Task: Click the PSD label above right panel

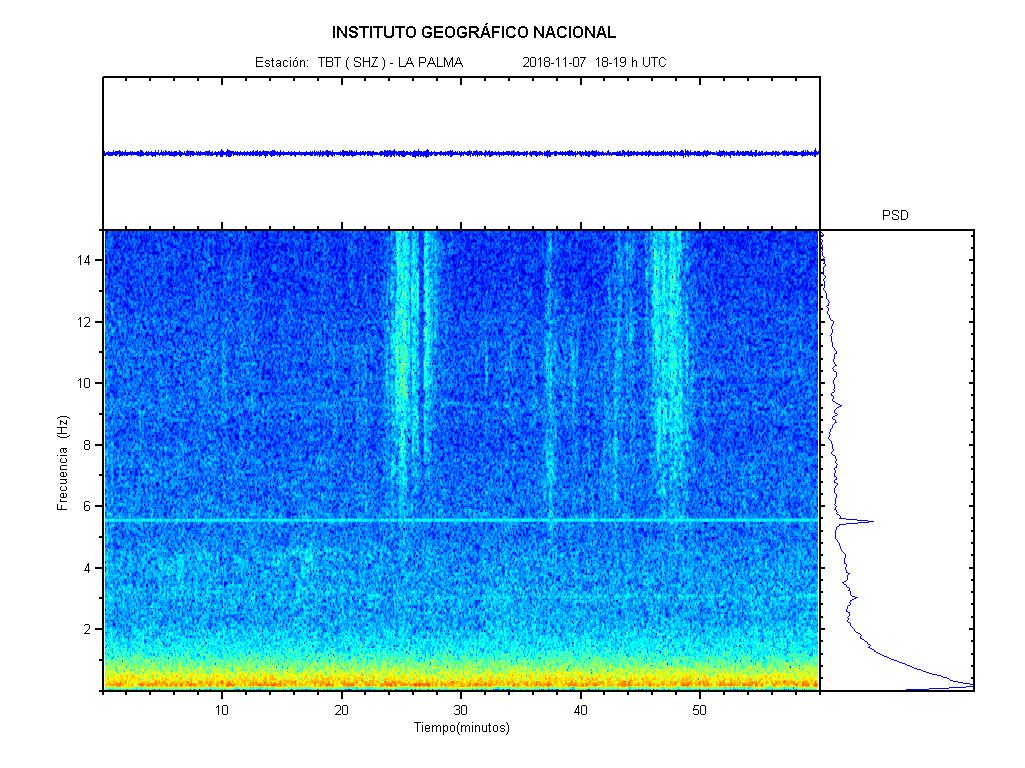Action: (895, 215)
